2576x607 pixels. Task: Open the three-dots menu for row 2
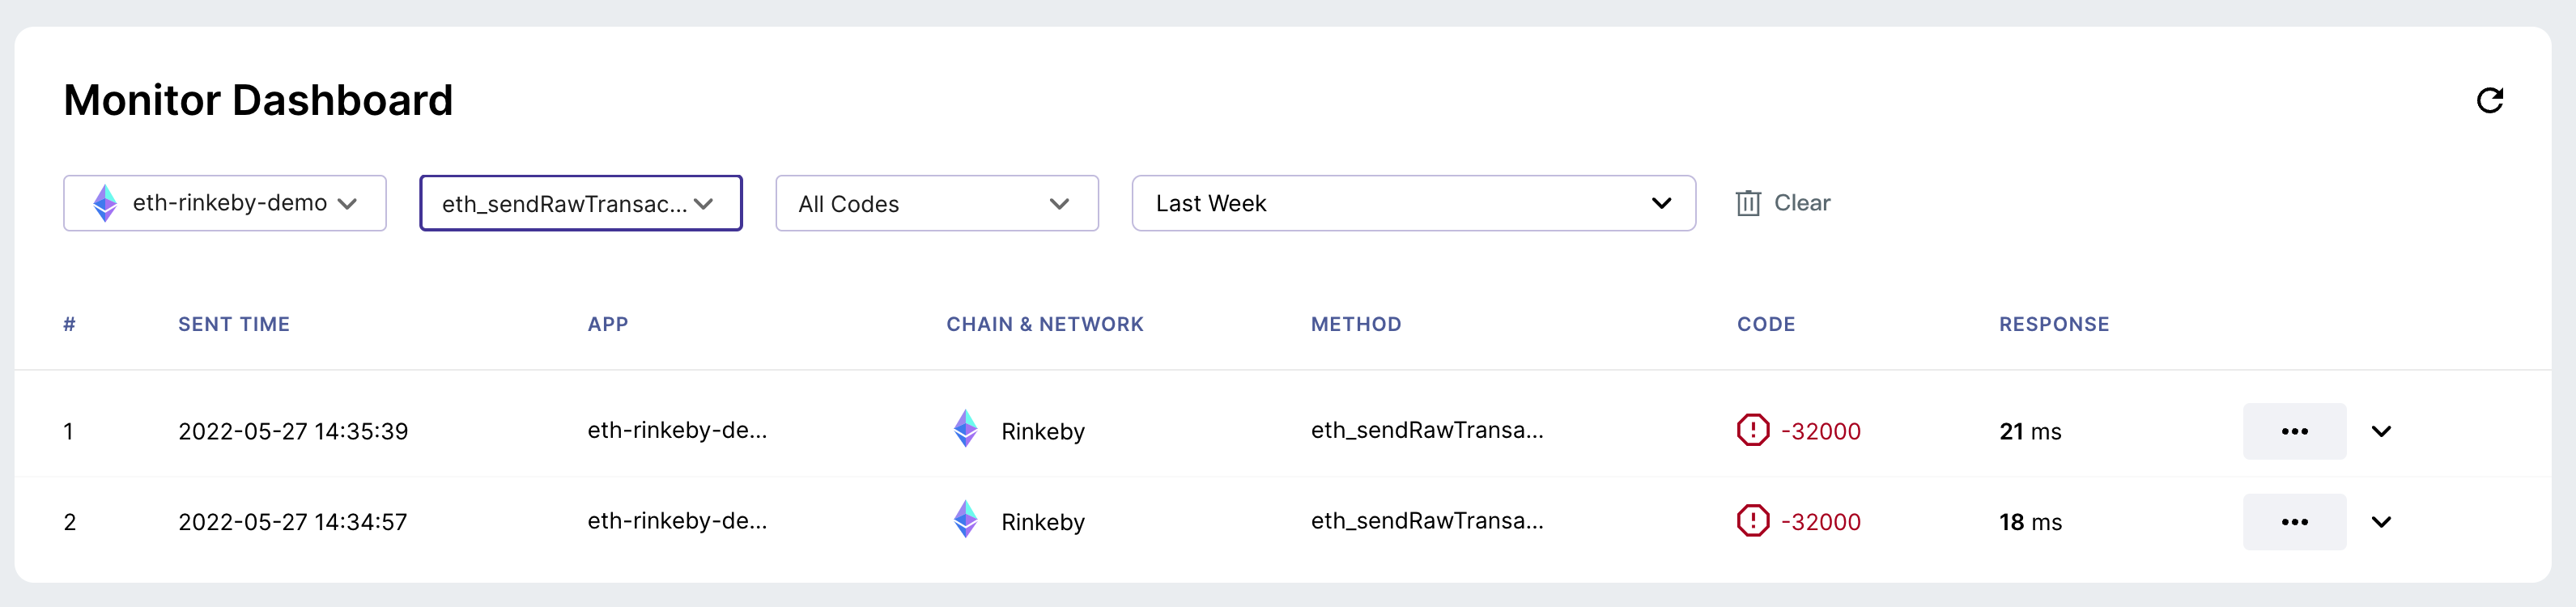tap(2294, 522)
